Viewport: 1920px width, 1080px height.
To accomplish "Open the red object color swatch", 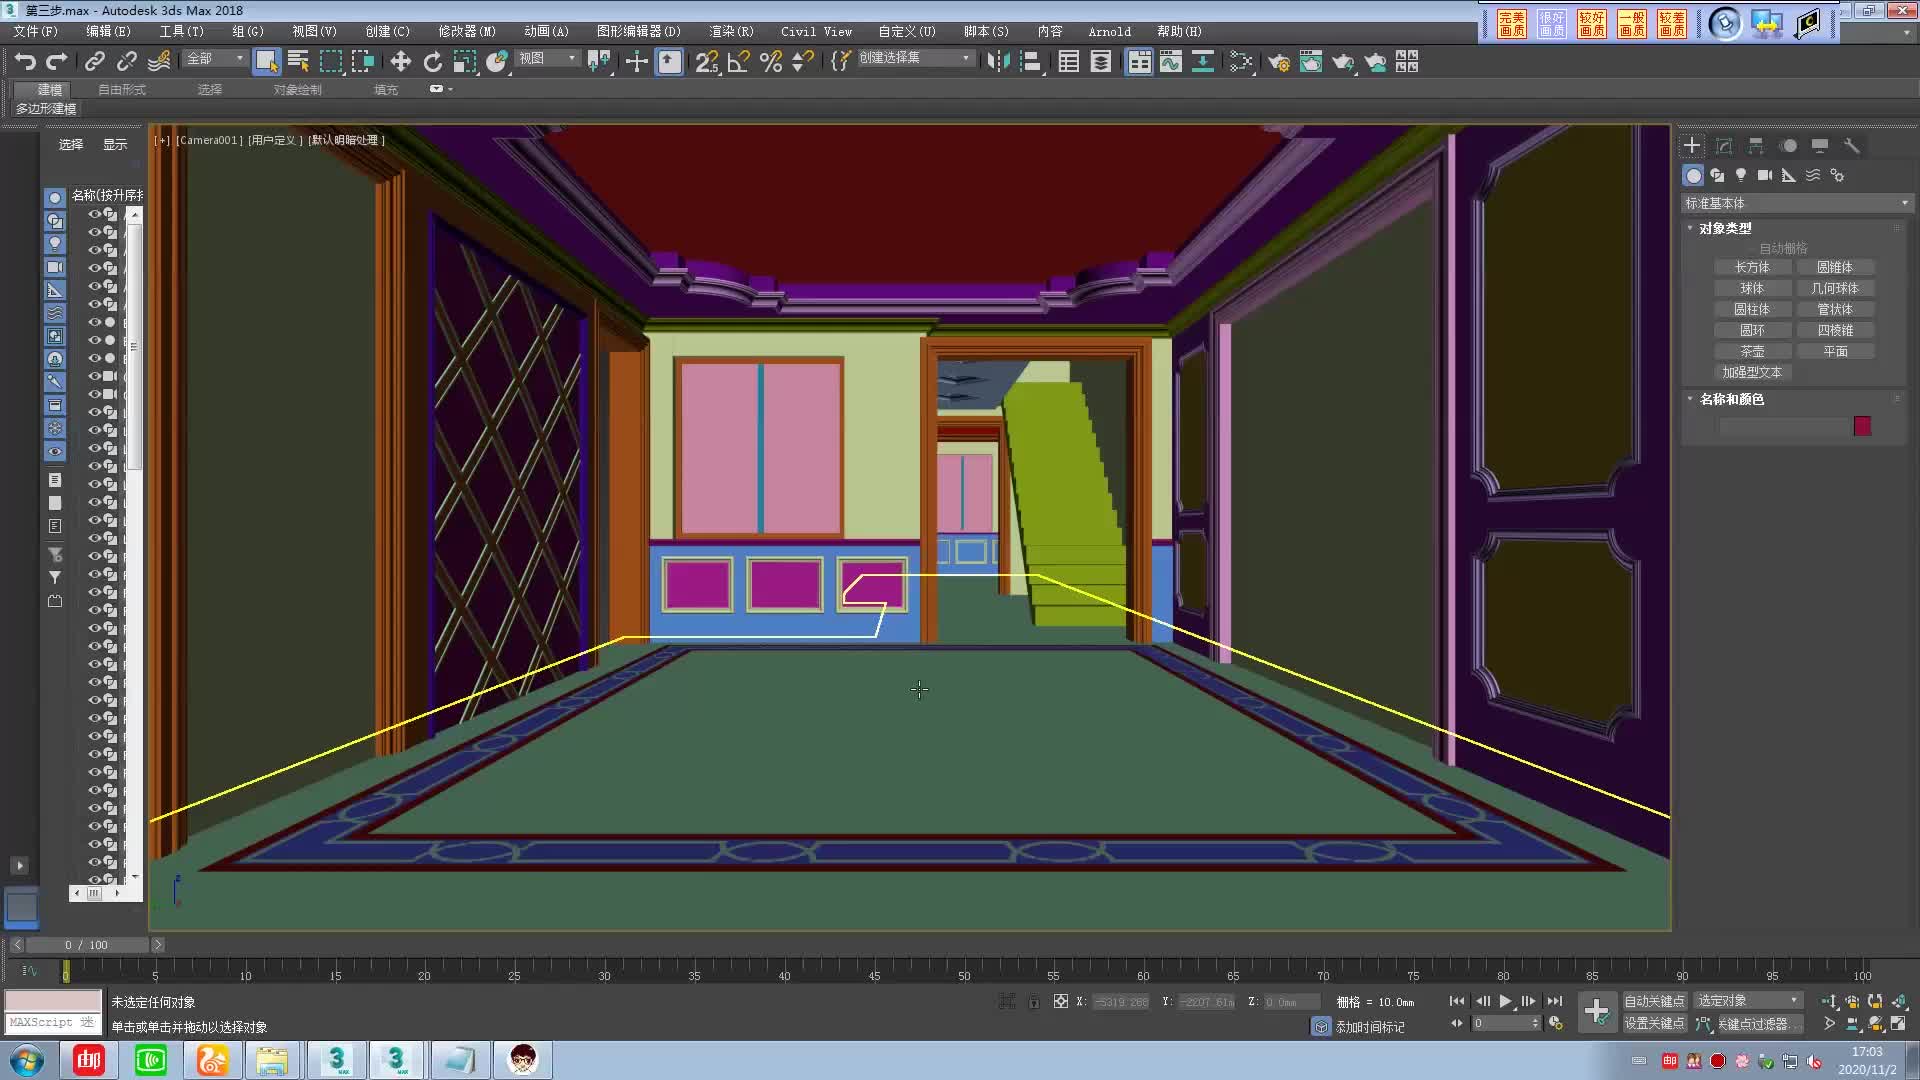I will 1862,426.
